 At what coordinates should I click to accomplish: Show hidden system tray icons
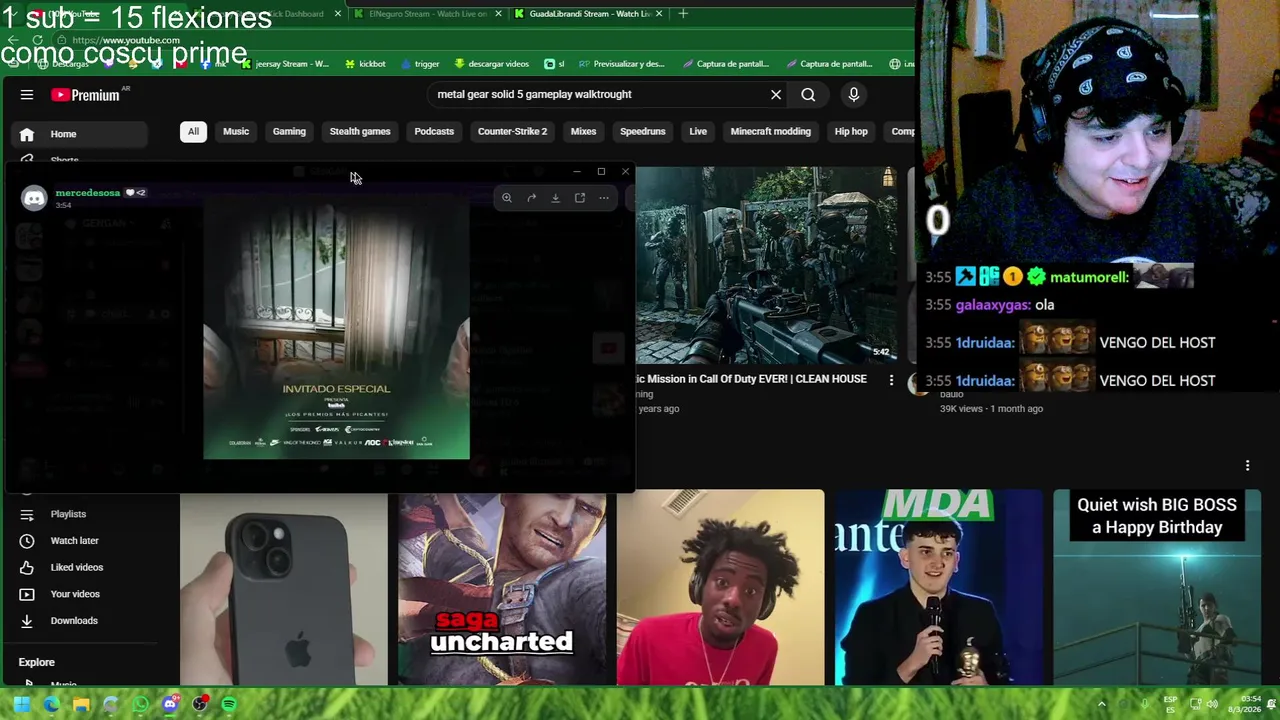click(1101, 704)
